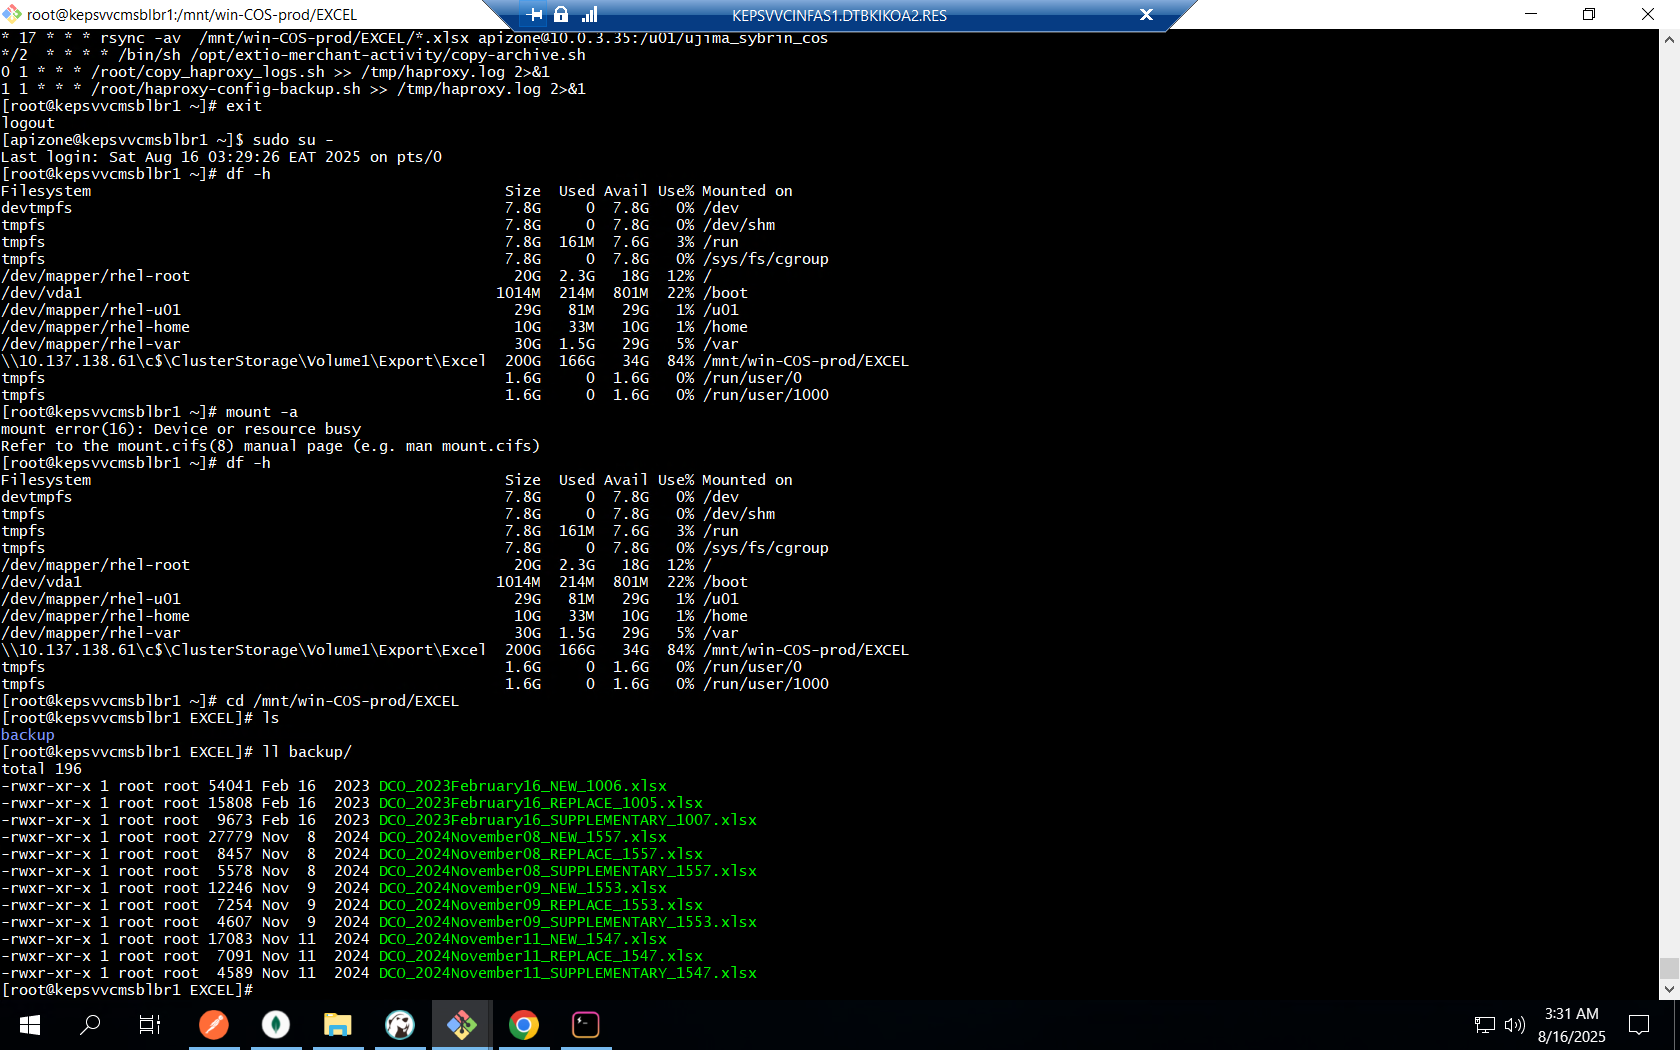This screenshot has width=1680, height=1050.
Task: Open the network status tray icon
Action: [1485, 1025]
